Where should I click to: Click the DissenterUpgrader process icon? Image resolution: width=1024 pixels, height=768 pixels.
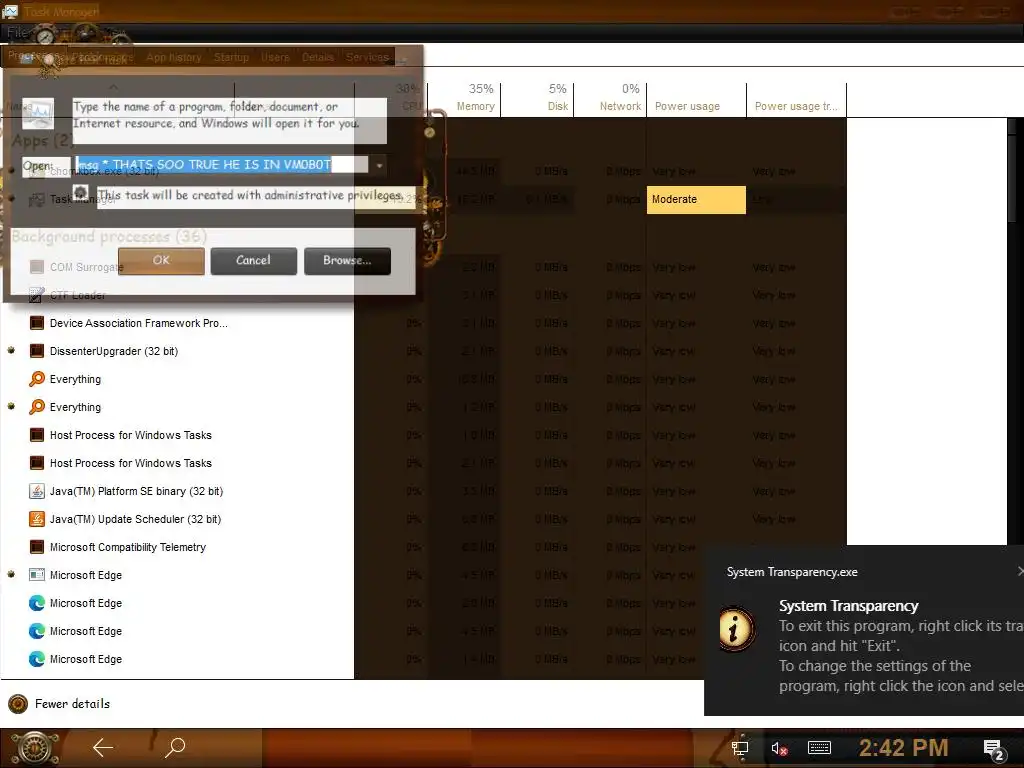pos(37,351)
